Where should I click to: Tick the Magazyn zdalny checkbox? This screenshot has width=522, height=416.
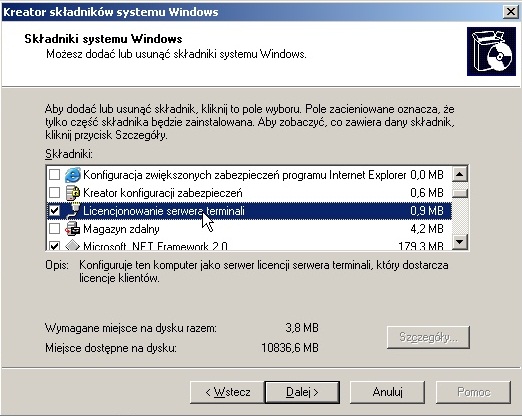click(x=54, y=229)
